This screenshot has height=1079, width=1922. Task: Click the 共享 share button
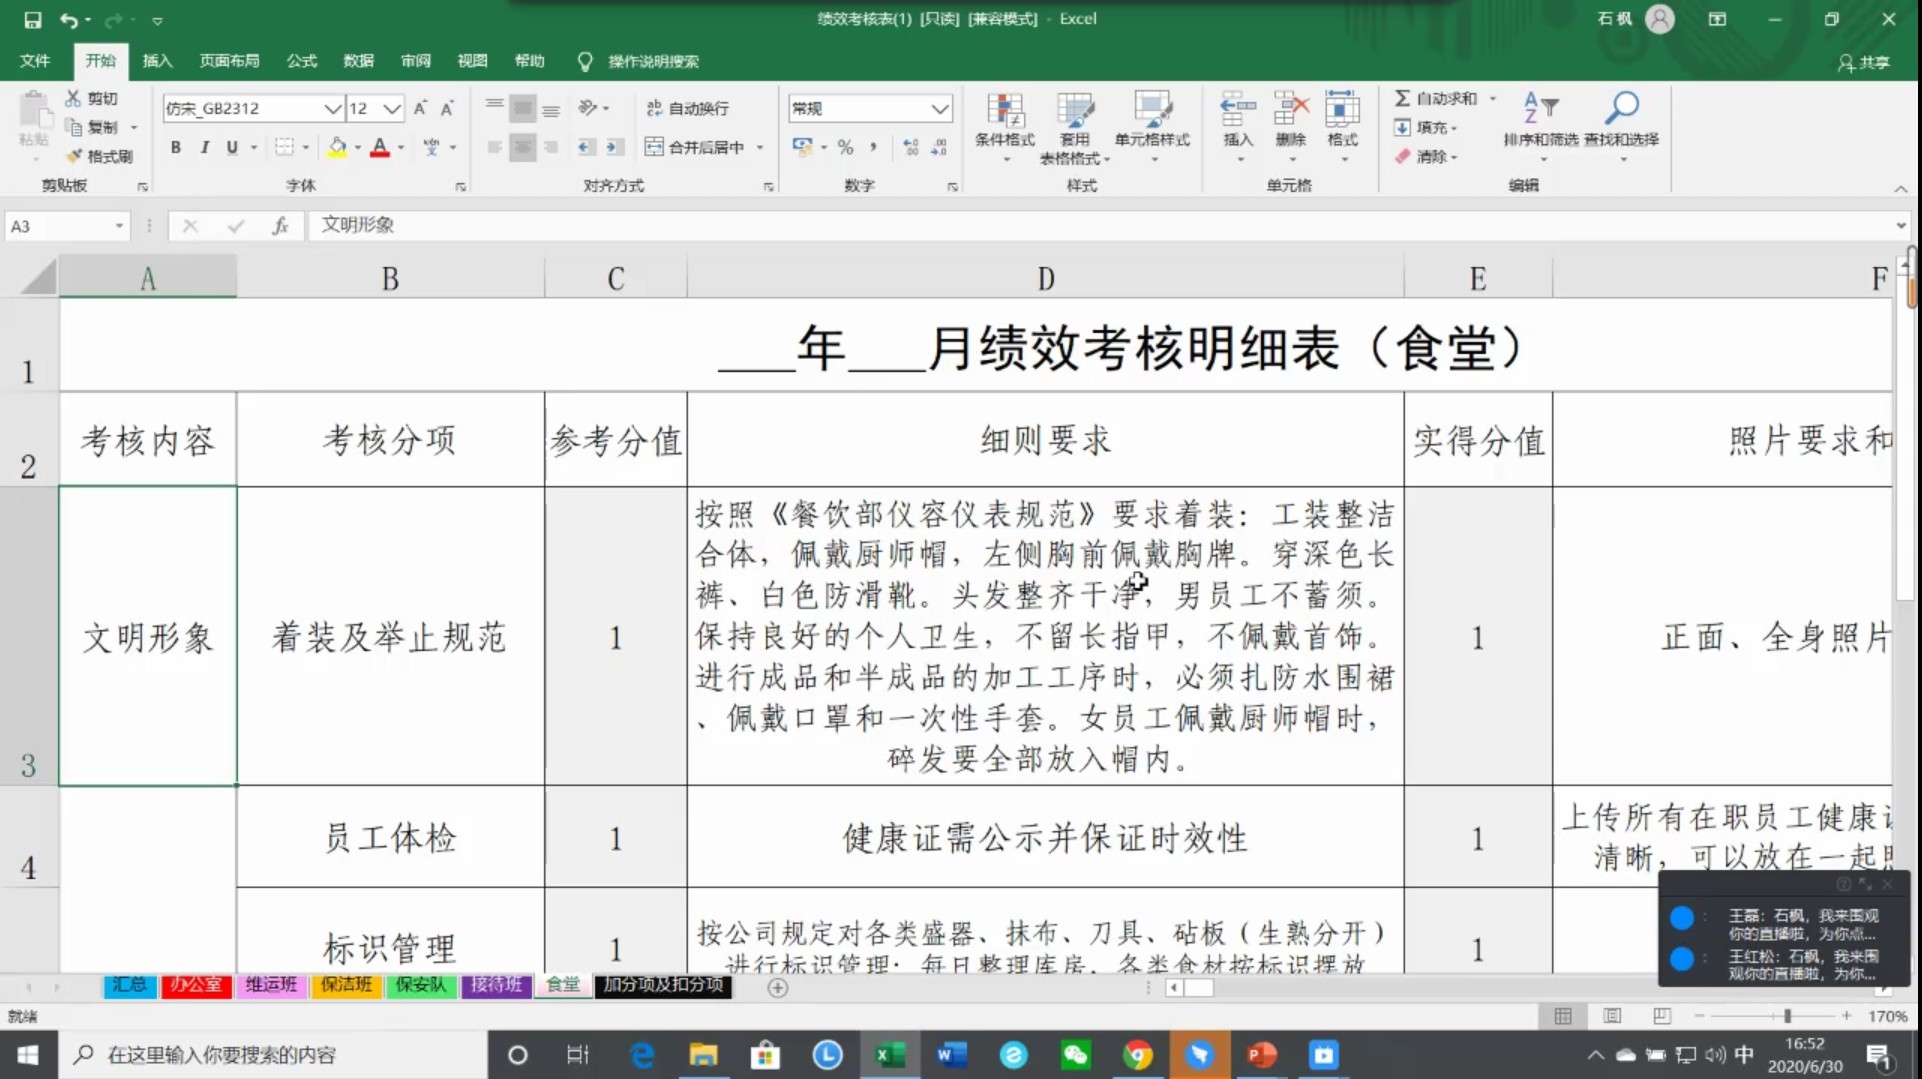coord(1863,62)
